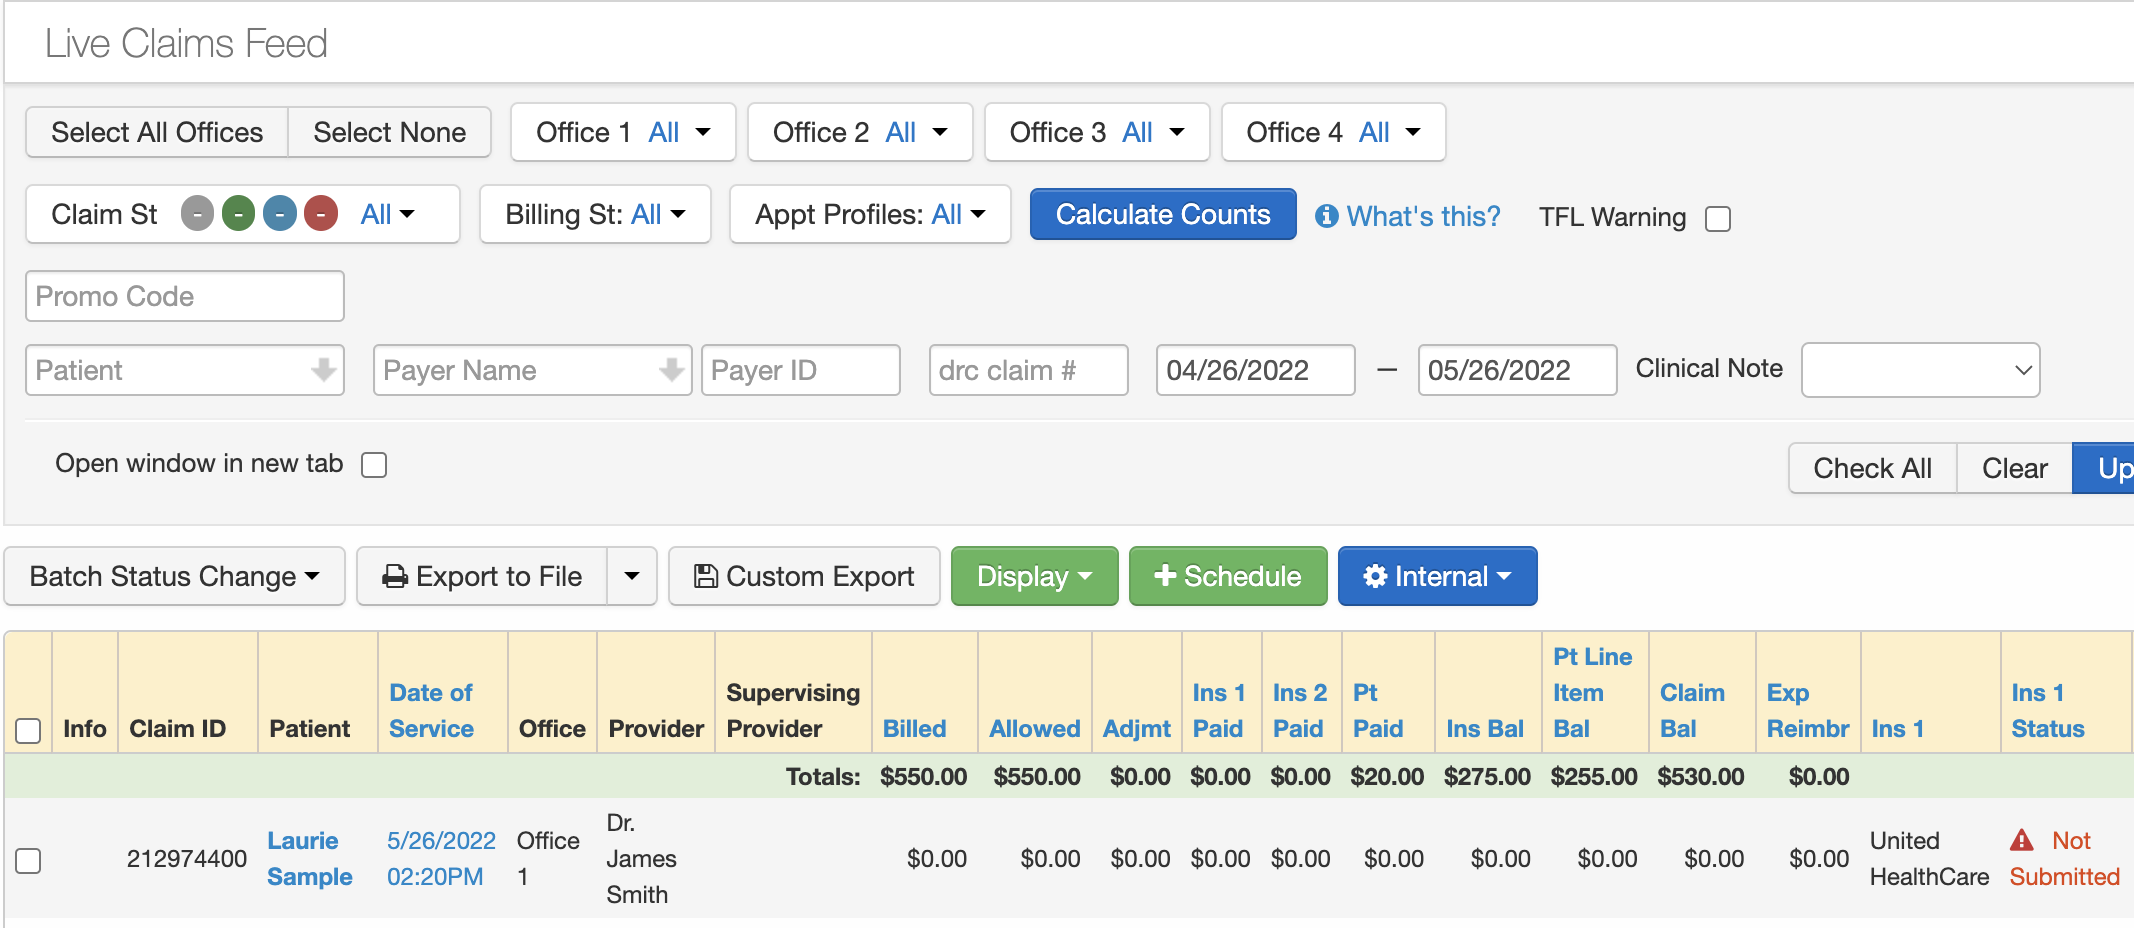Sort by Claim Bal column
The height and width of the screenshot is (928, 2134).
pos(1692,711)
